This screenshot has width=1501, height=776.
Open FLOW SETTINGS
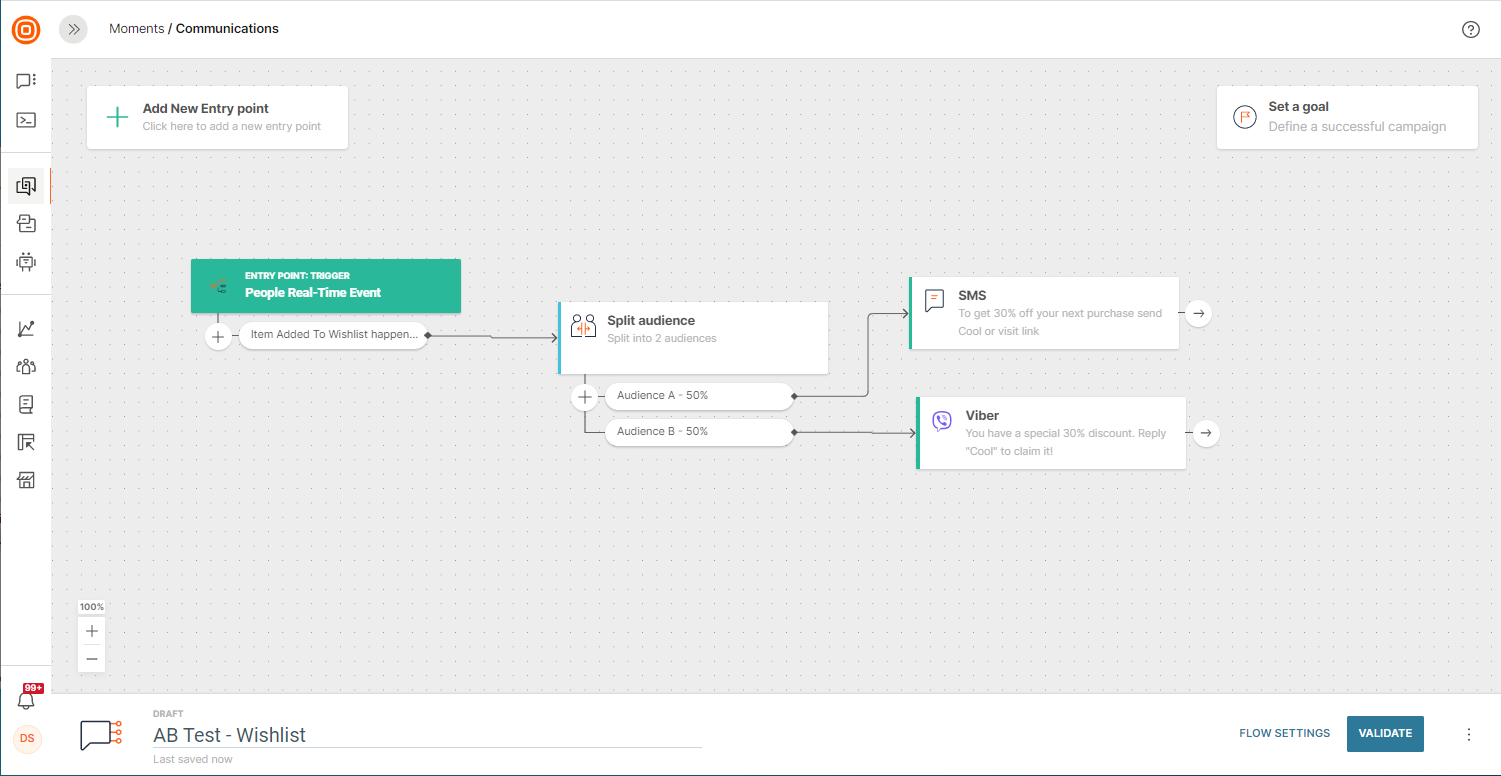[x=1284, y=733]
